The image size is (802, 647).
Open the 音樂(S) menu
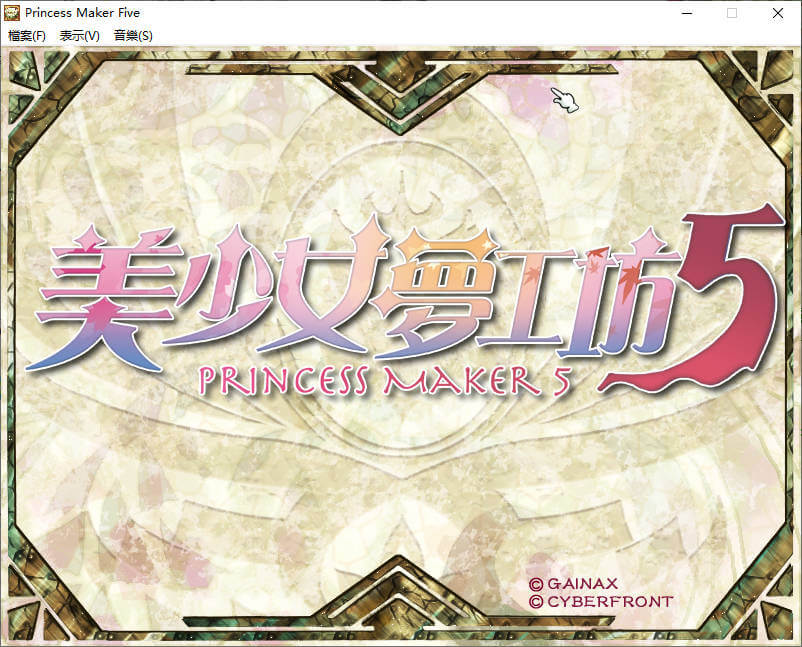[x=133, y=35]
